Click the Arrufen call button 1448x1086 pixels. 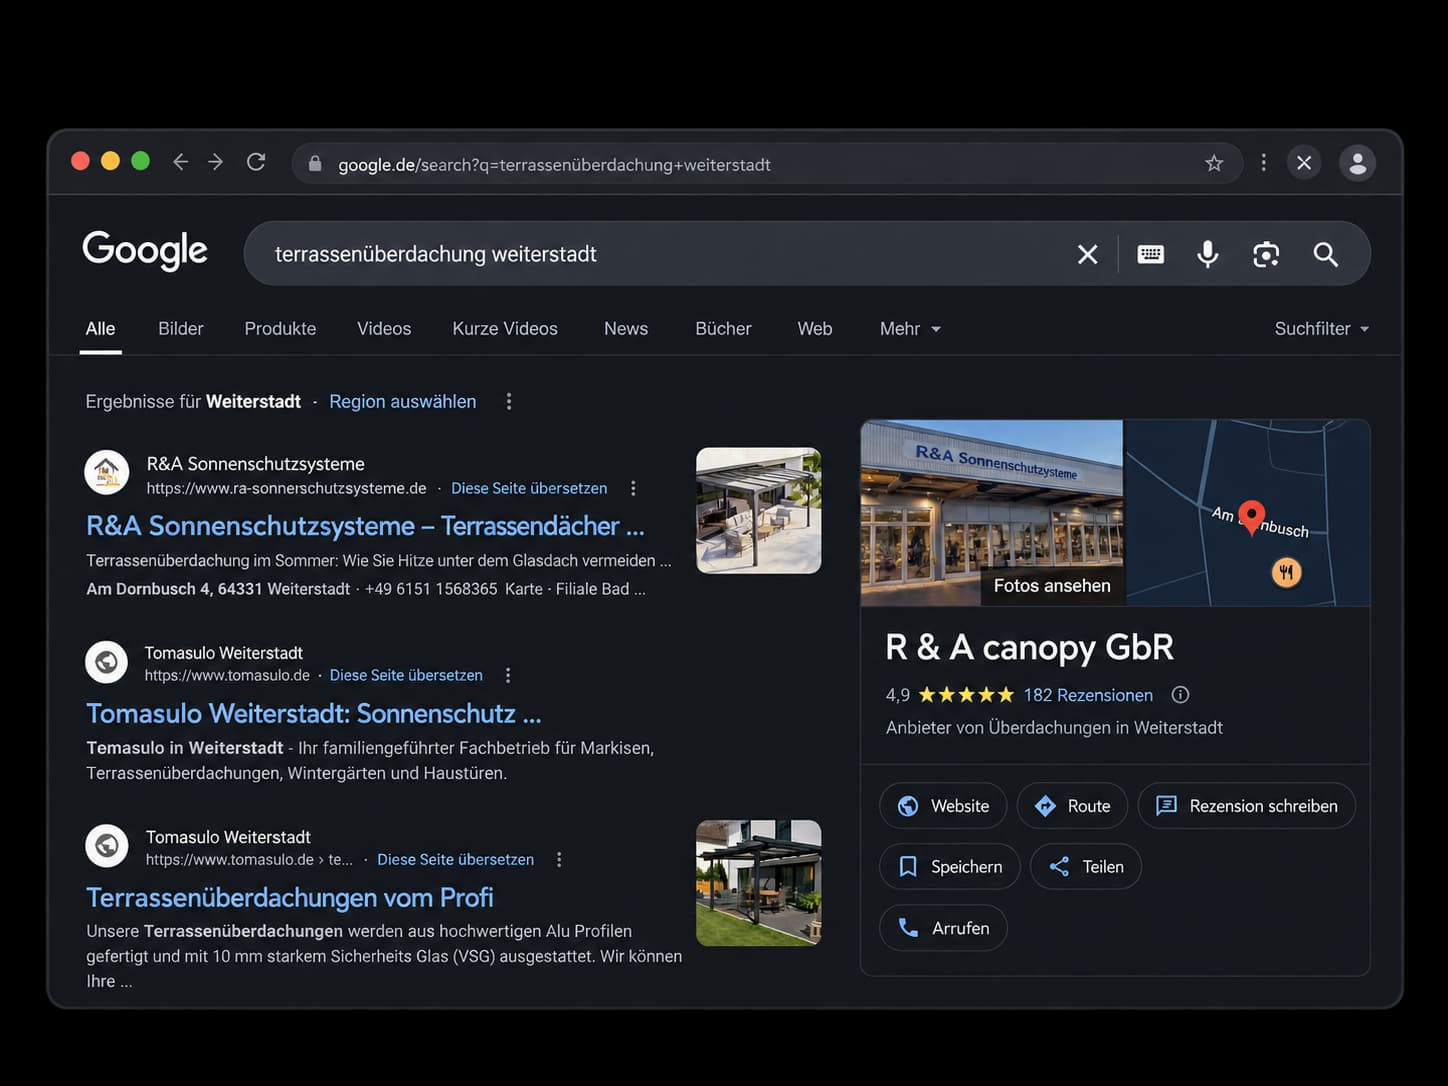tap(943, 928)
